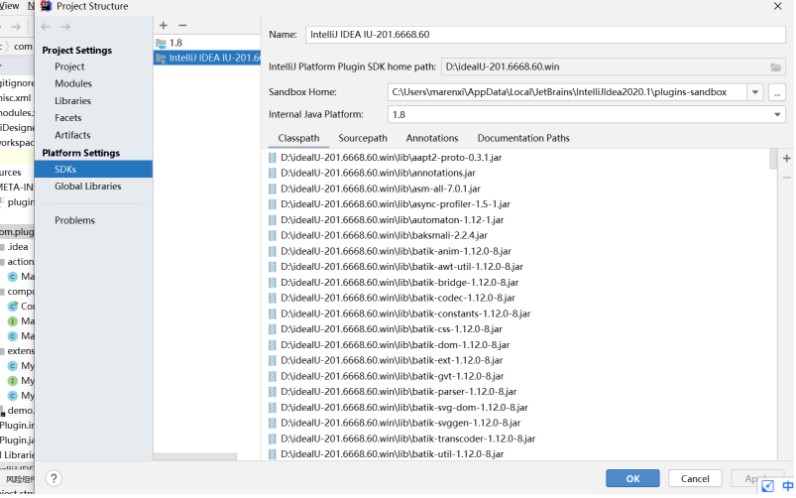Select batik-ext-1.12.0-8.jar classpath entry
The image size is (796, 498).
(391, 360)
